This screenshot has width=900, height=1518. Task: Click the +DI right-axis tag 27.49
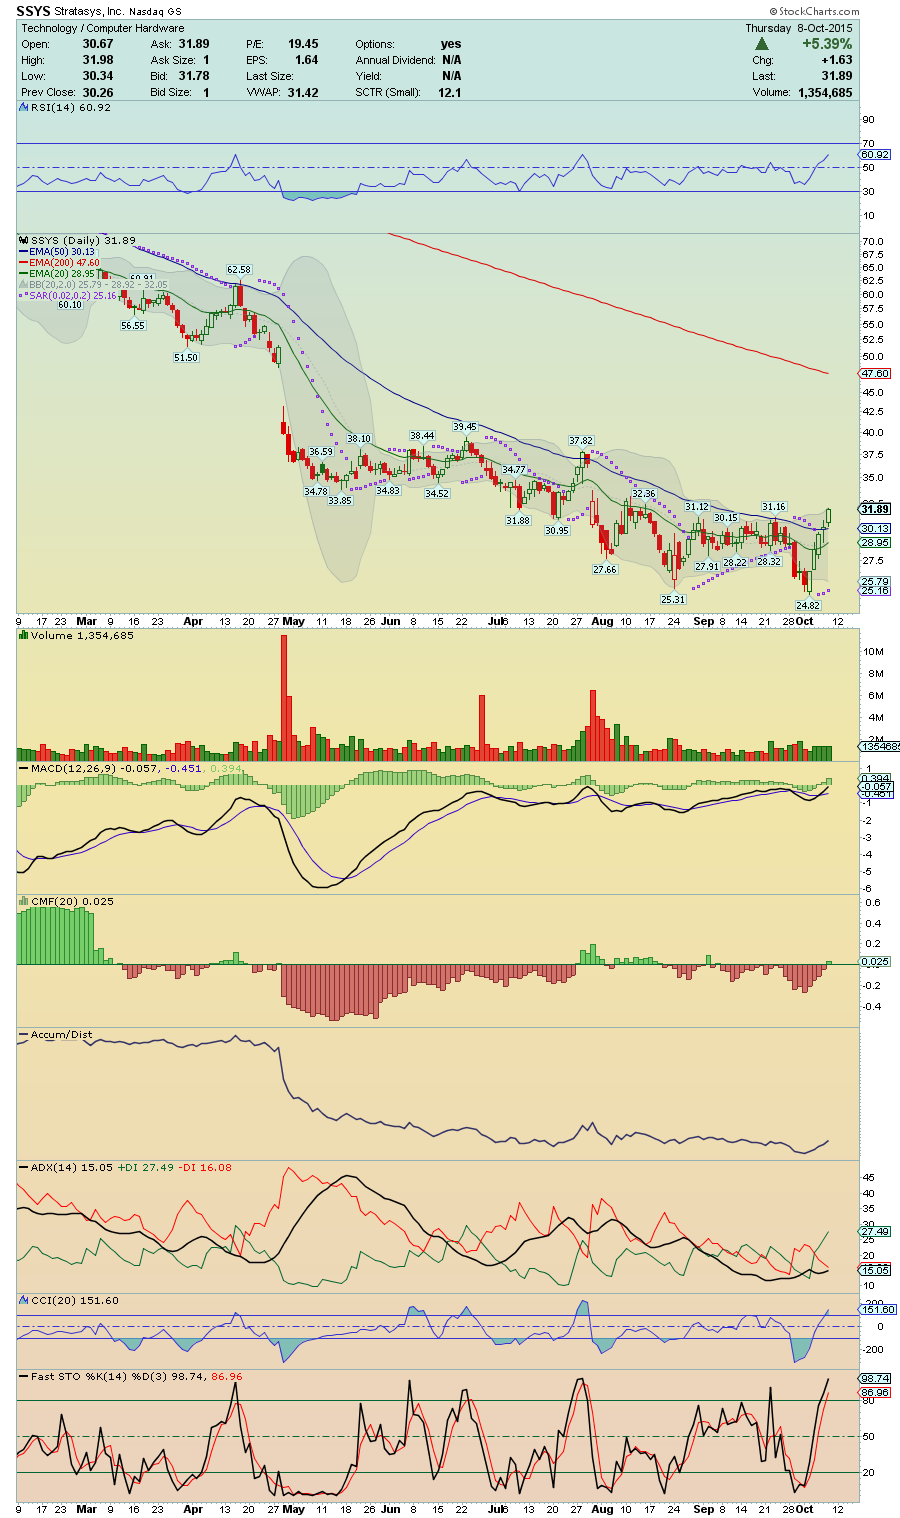pos(875,1232)
